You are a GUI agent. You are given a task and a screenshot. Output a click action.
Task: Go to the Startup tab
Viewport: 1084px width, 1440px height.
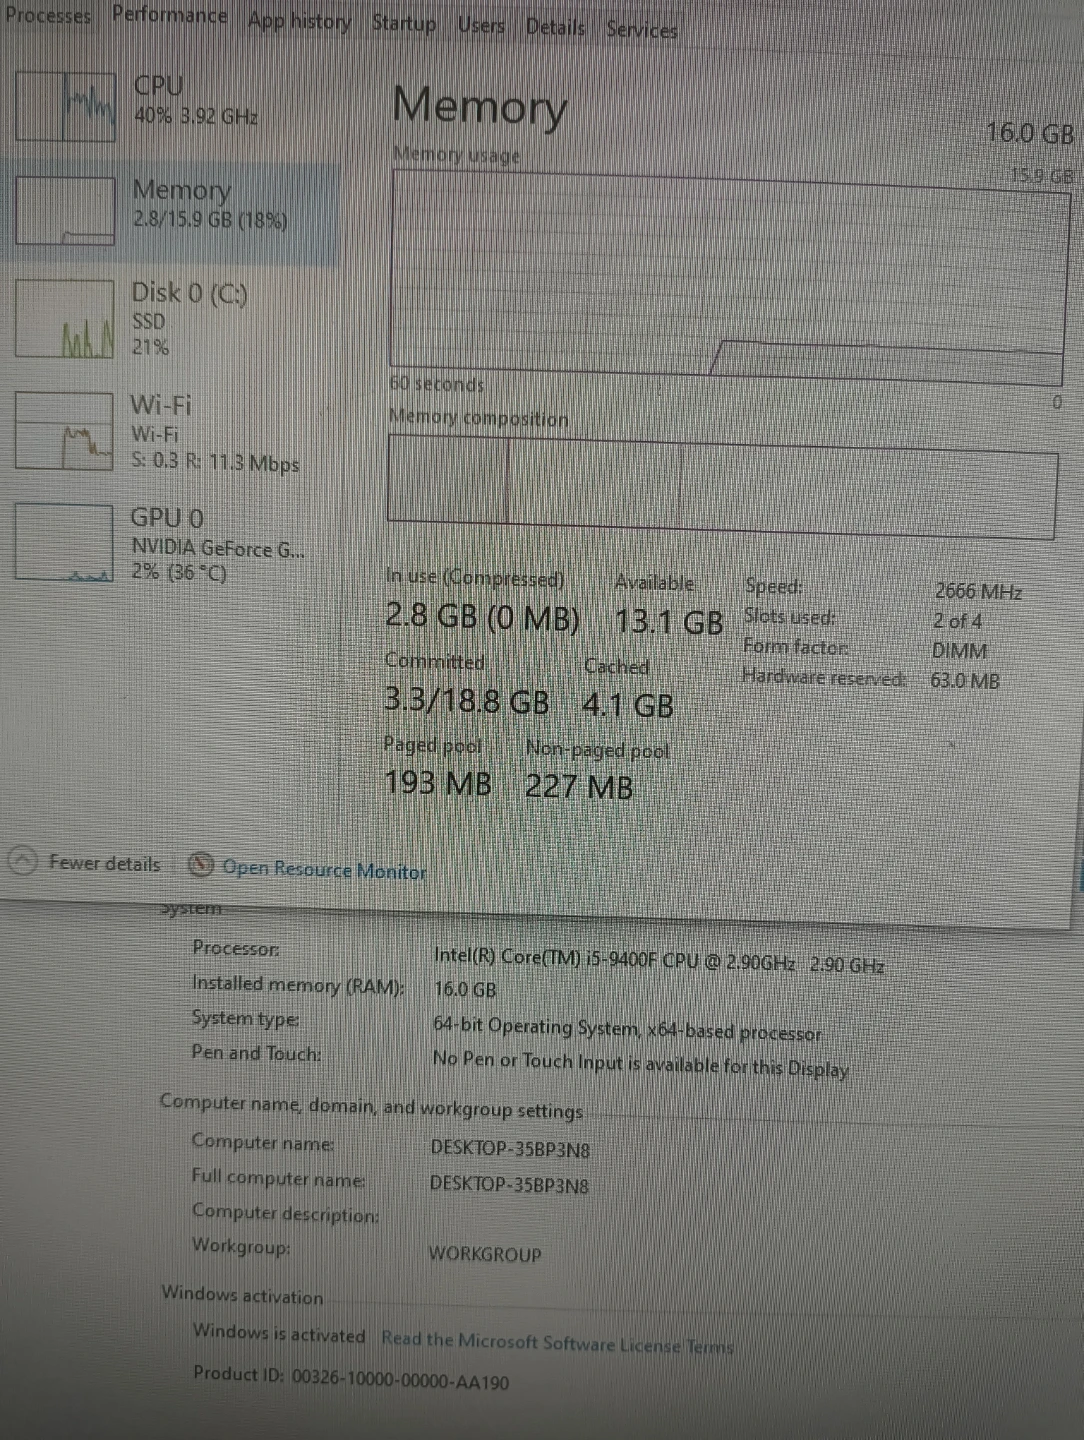pos(403,23)
